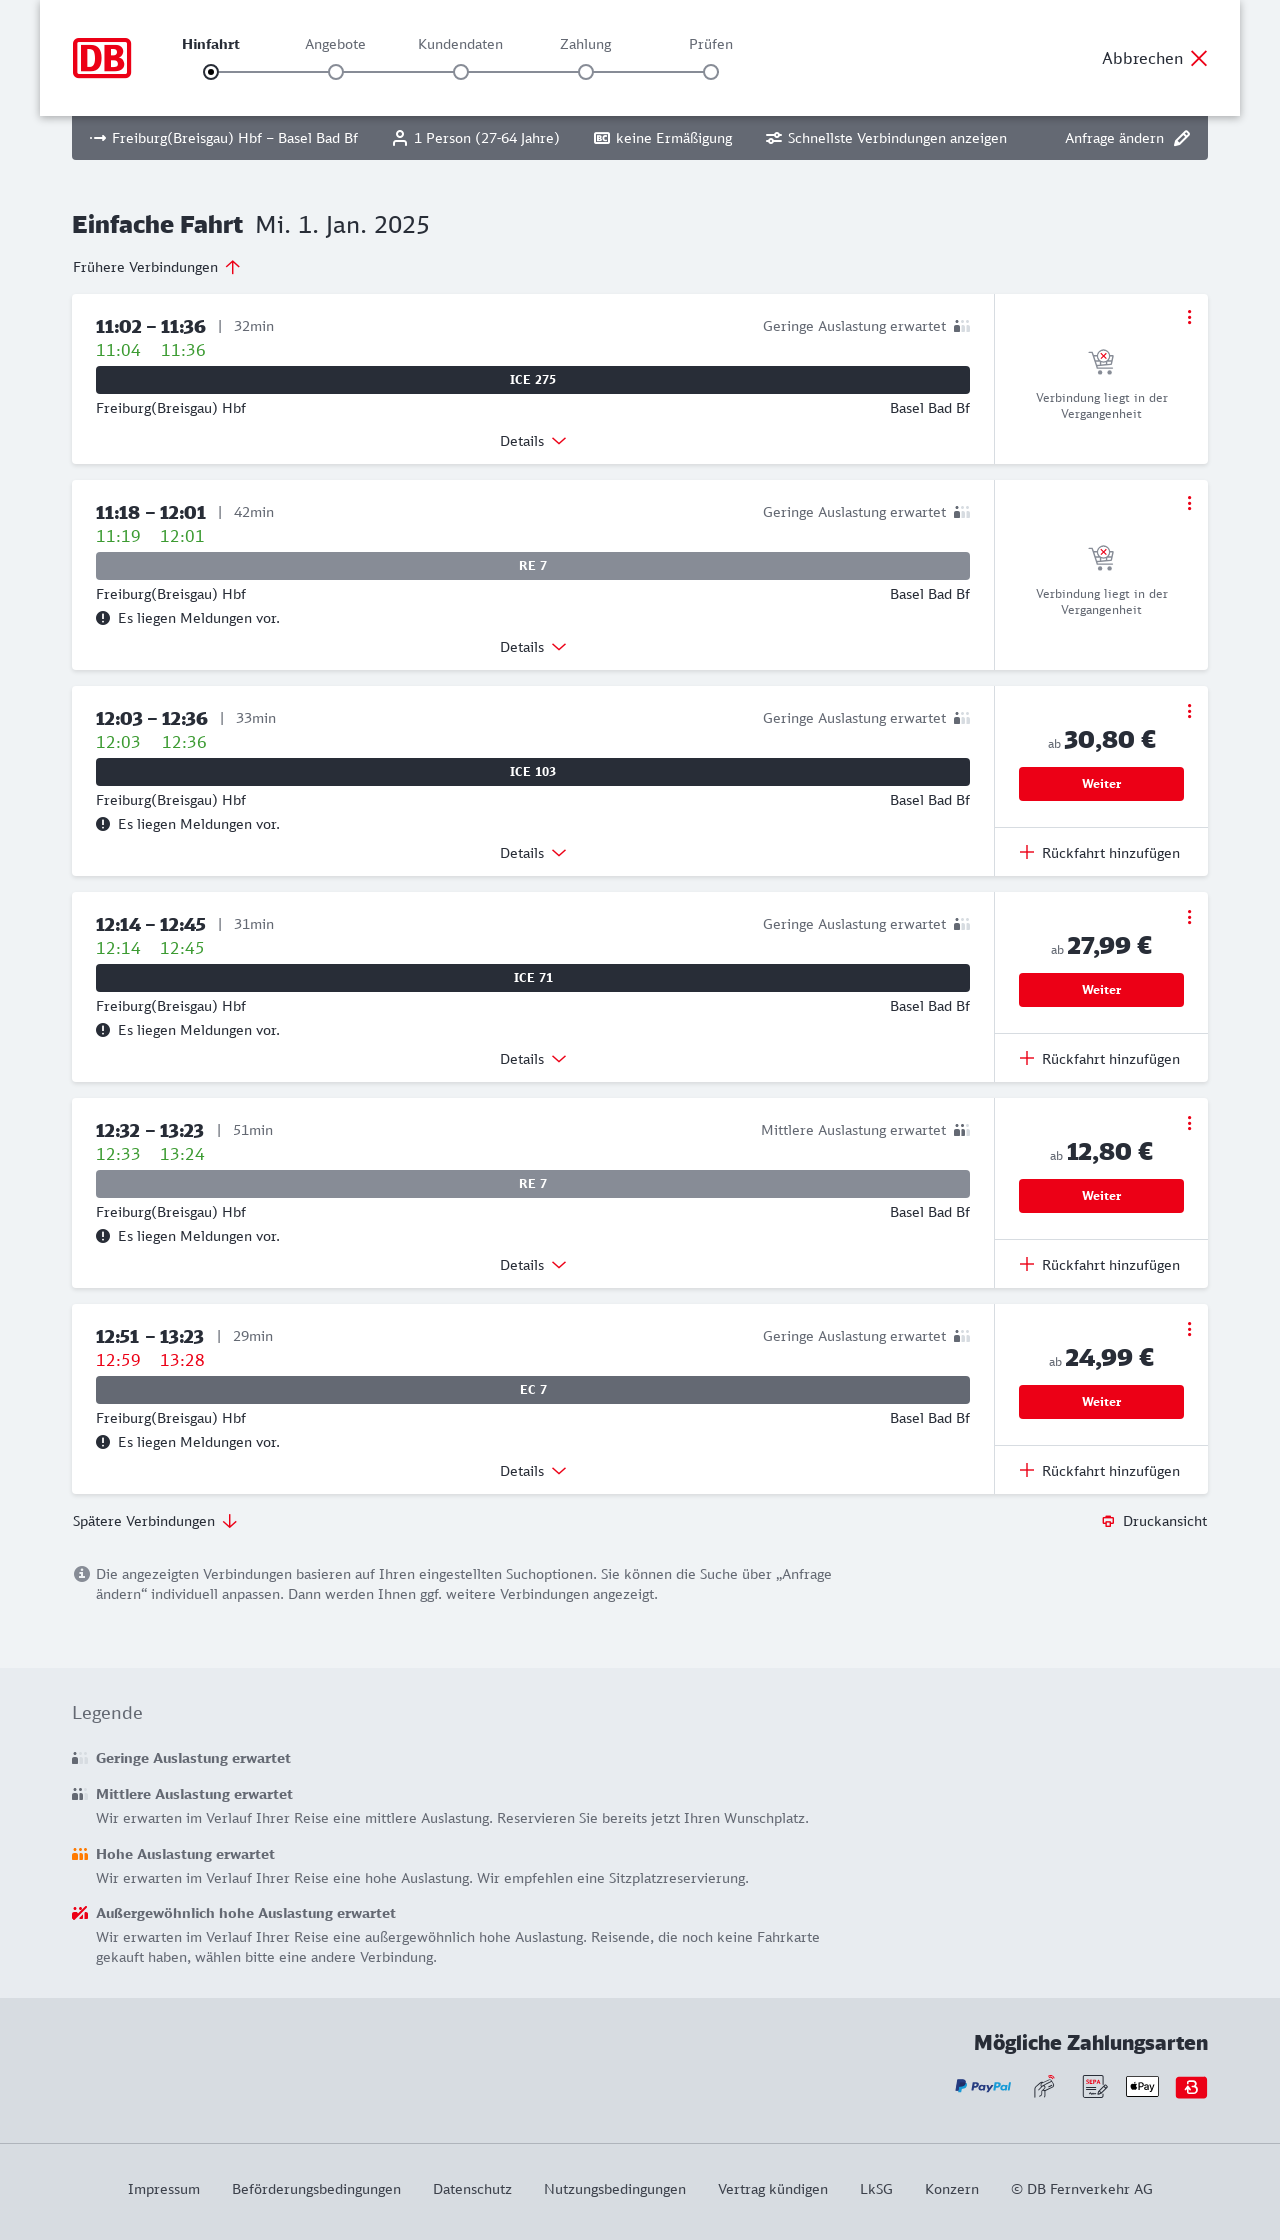
Task: Open Schnellste Verbindungen anzeigen filter
Action: coord(886,138)
